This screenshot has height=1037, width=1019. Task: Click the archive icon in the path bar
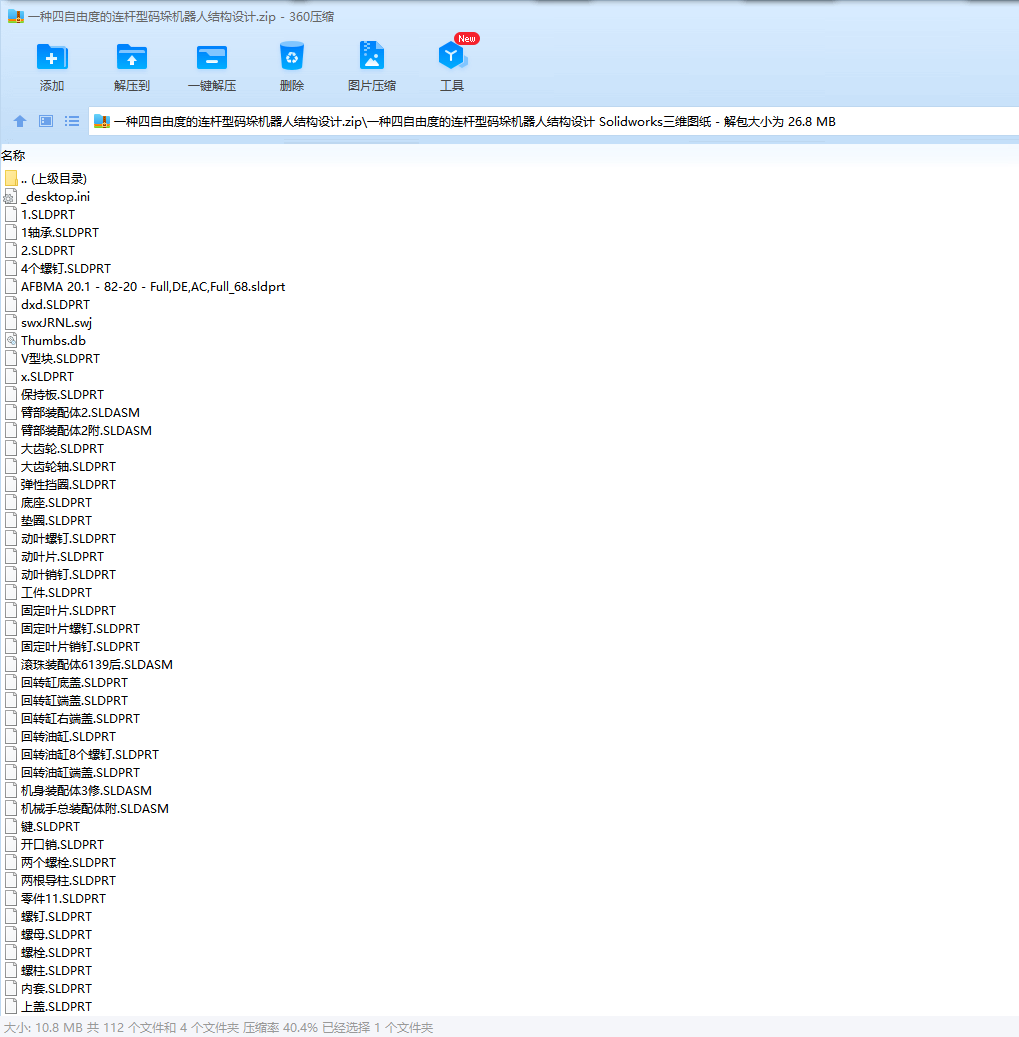[102, 122]
